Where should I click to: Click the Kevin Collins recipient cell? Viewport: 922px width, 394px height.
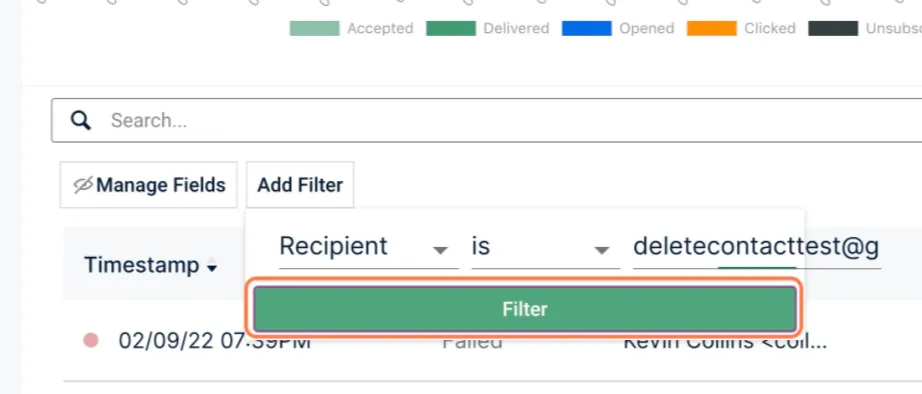pos(725,341)
